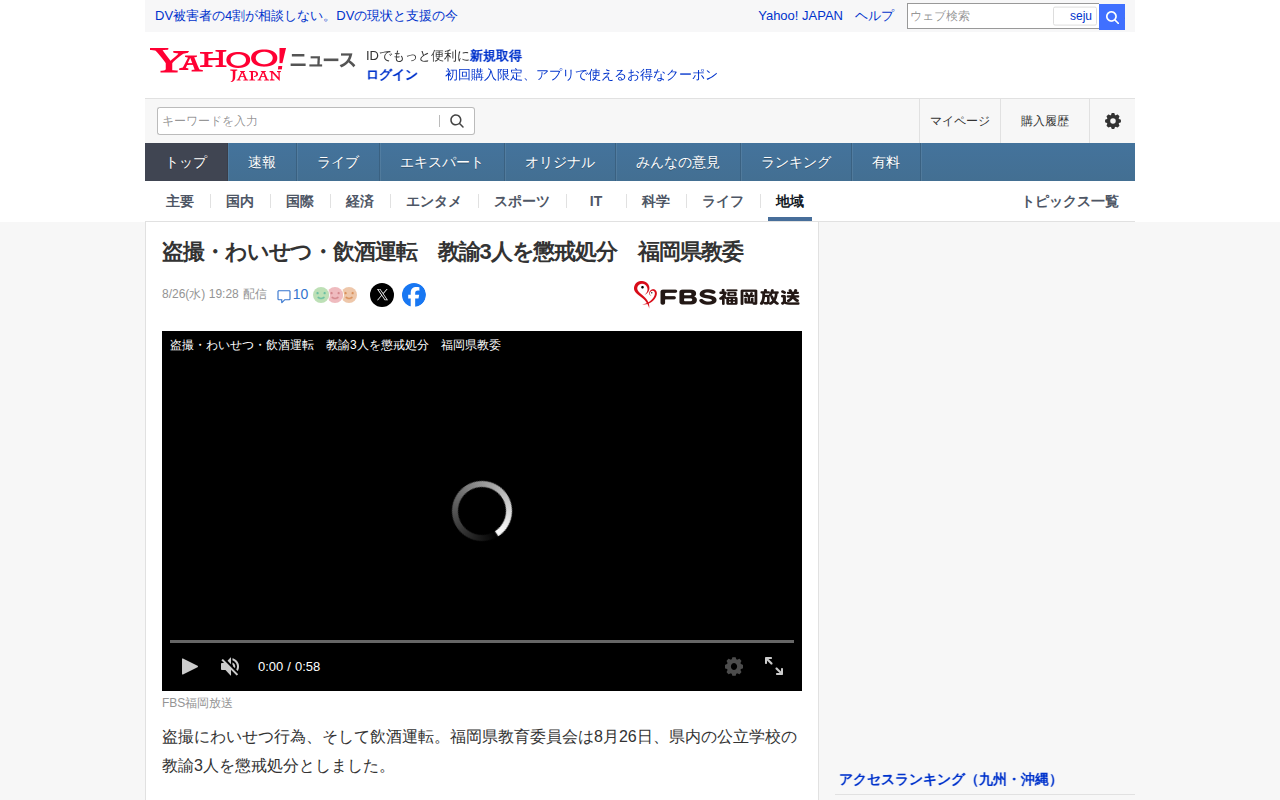Image resolution: width=1280 pixels, height=800 pixels.
Task: Open video settings gear
Action: click(x=734, y=666)
